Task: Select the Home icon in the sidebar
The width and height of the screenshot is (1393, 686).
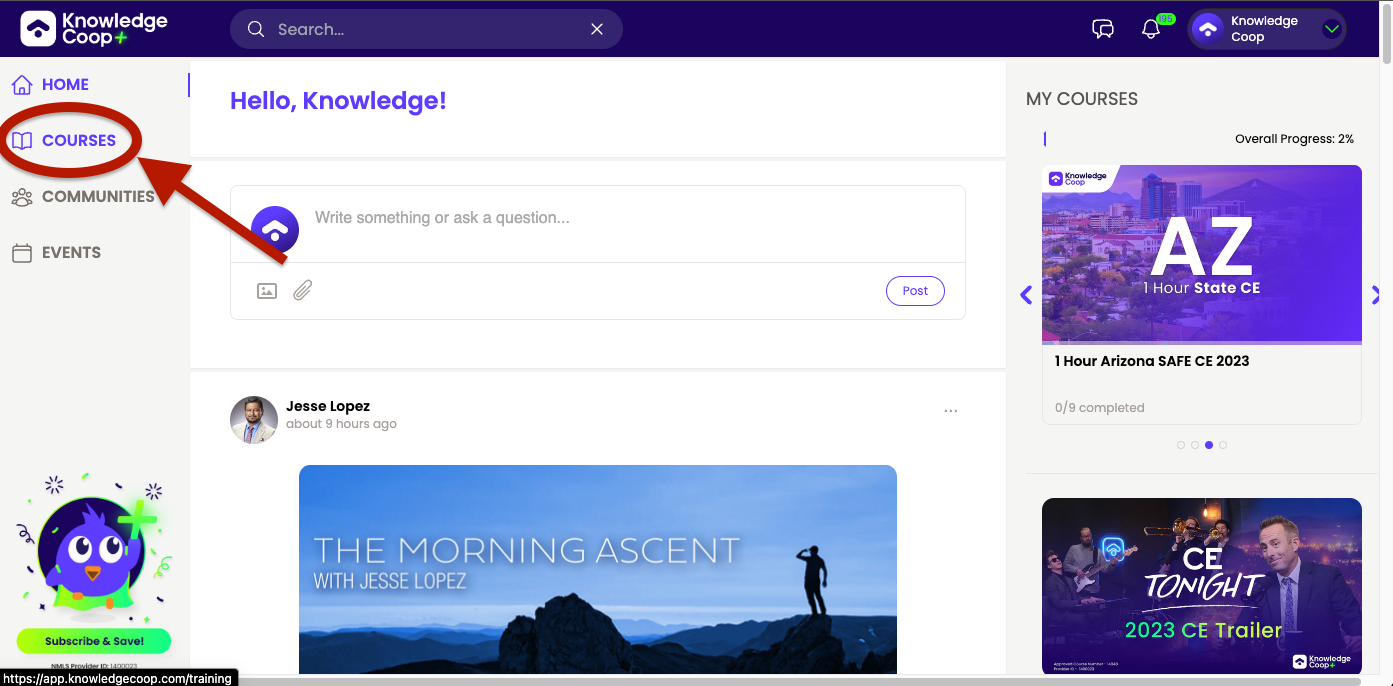Action: coord(22,84)
